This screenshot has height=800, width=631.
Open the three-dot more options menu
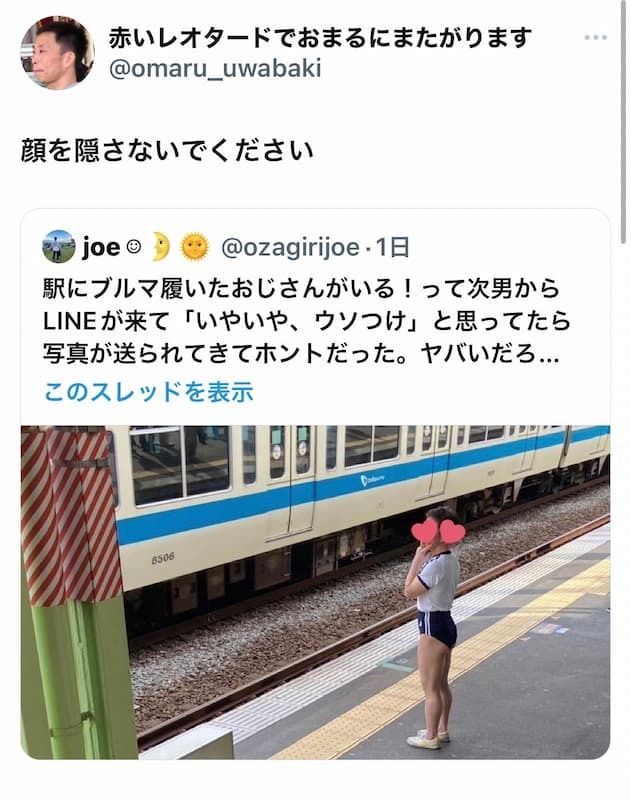coord(595,37)
